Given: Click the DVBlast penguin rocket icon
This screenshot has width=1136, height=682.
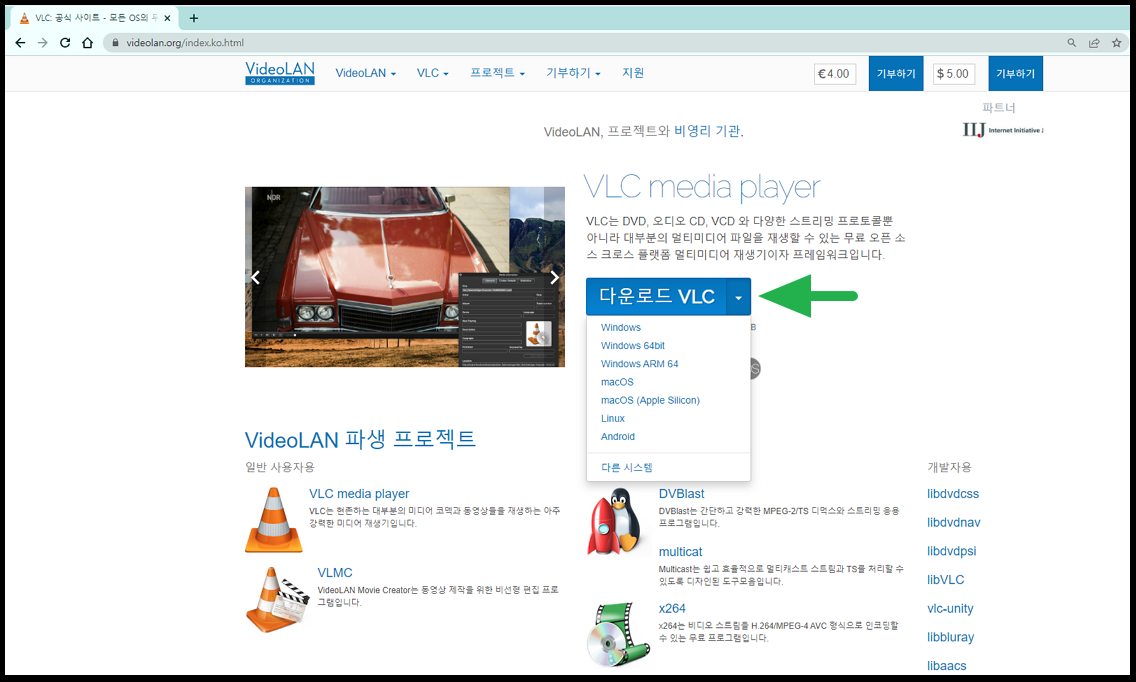Looking at the screenshot, I should [615, 521].
